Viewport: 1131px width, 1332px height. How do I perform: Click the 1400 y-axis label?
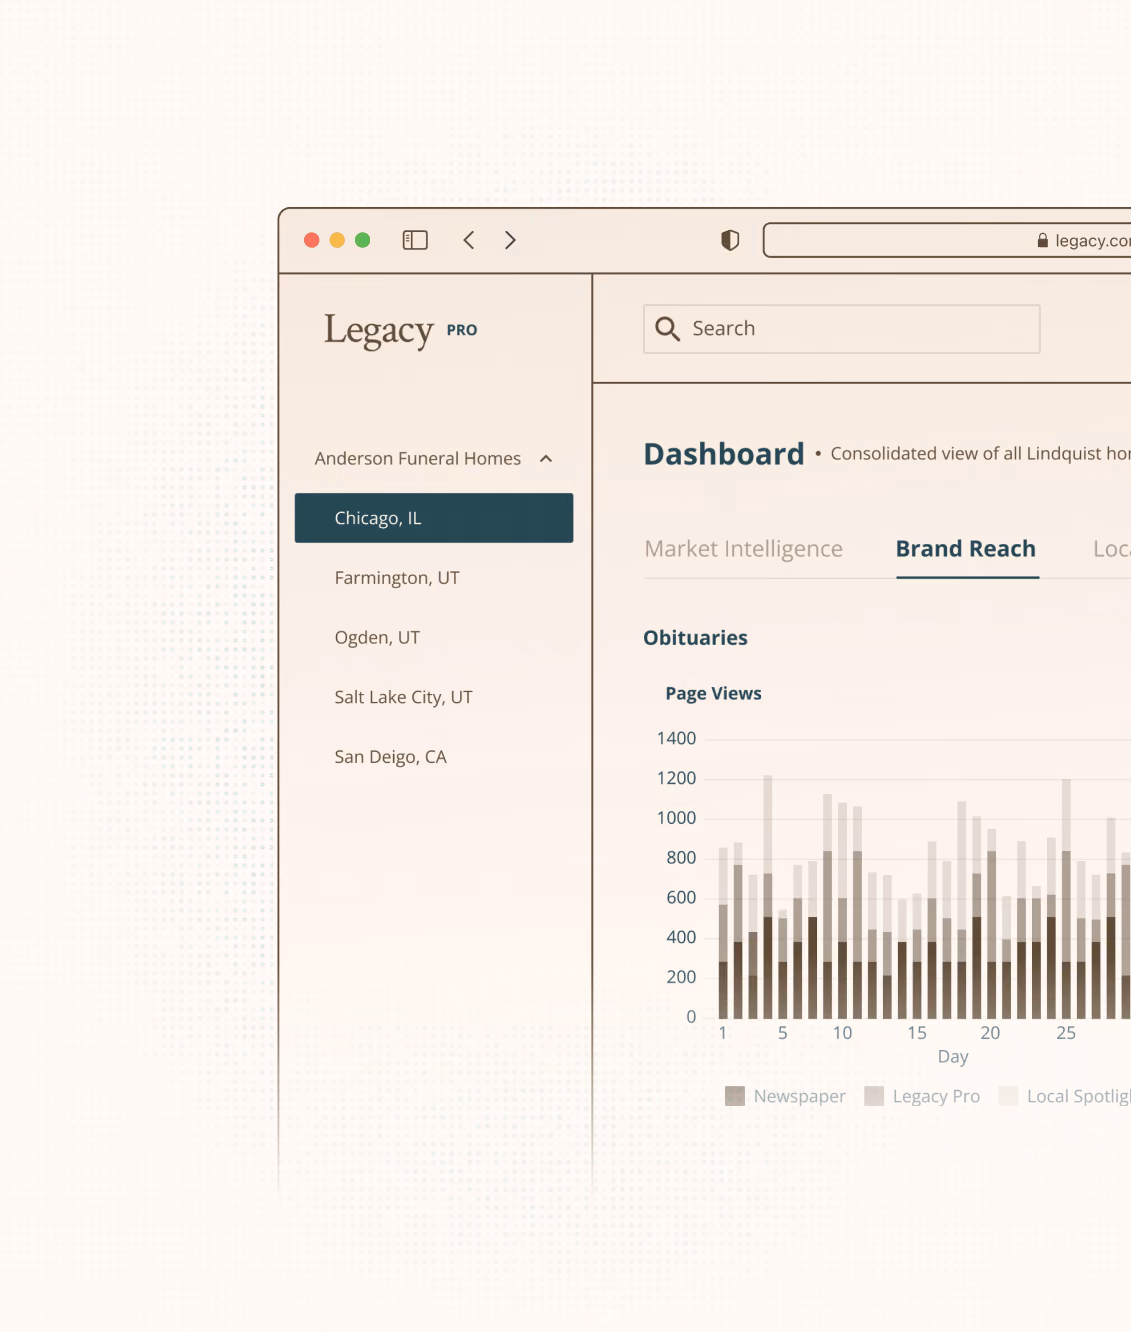click(x=677, y=739)
